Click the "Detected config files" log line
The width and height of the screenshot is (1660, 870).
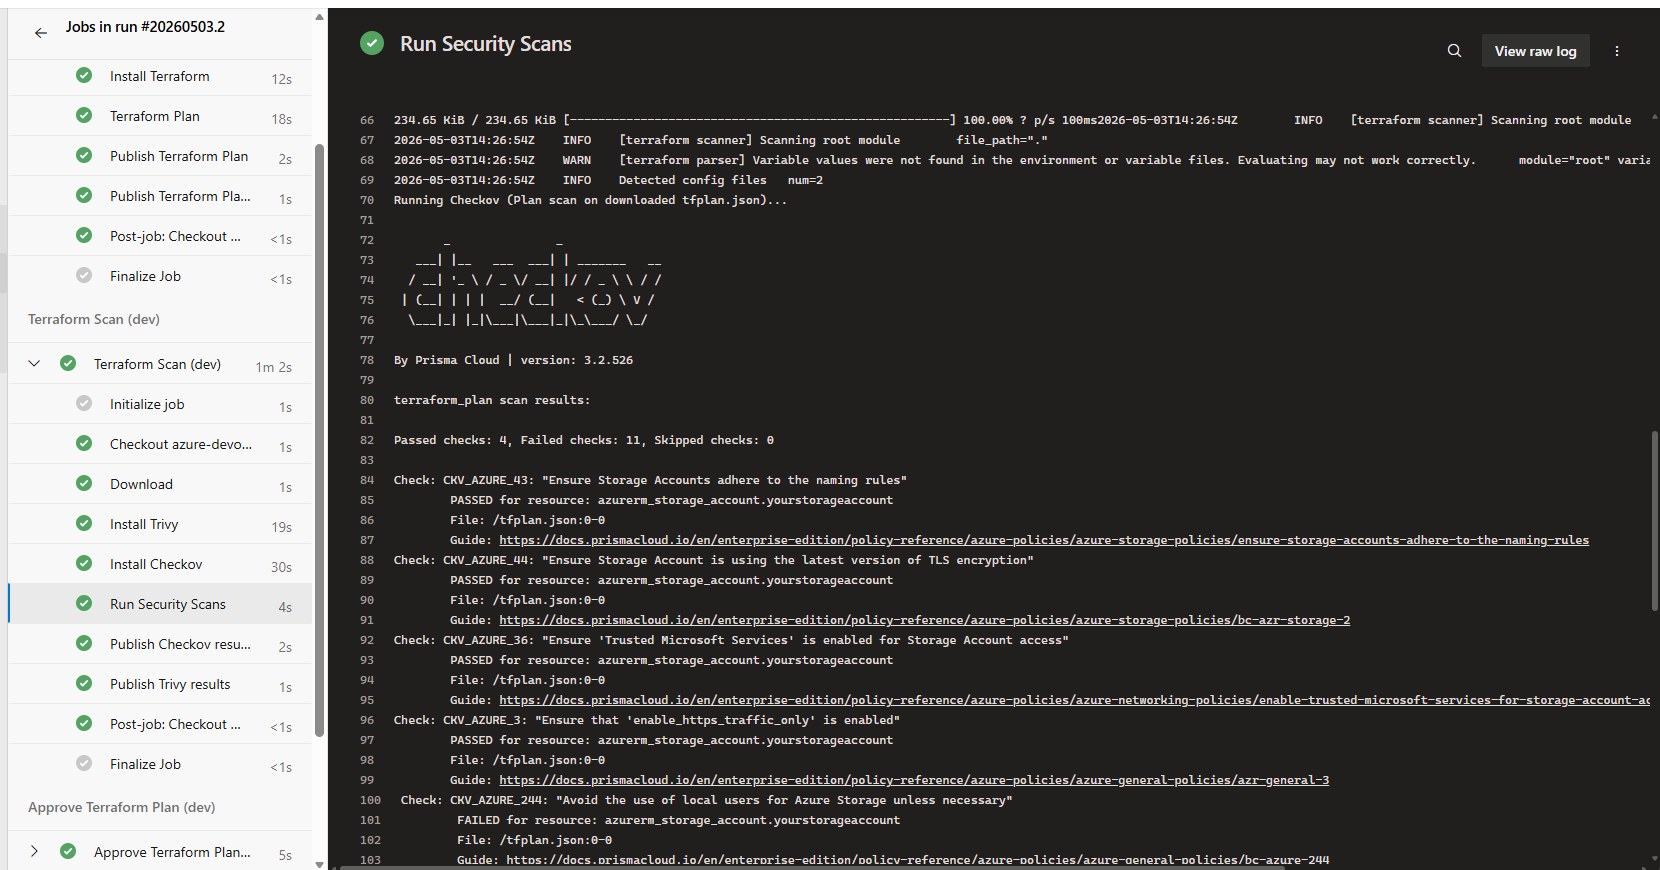(609, 180)
